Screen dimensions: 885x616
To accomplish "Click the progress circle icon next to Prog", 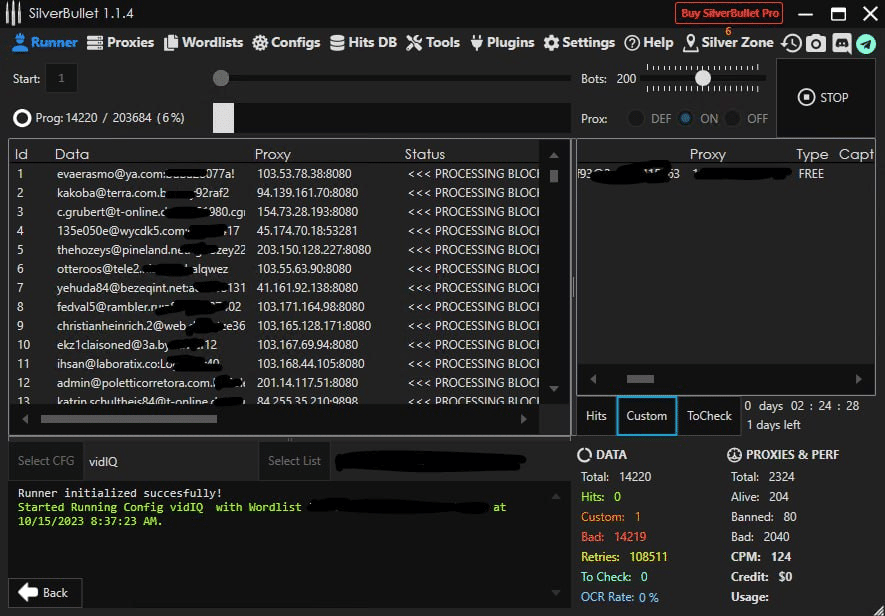I will (x=22, y=118).
